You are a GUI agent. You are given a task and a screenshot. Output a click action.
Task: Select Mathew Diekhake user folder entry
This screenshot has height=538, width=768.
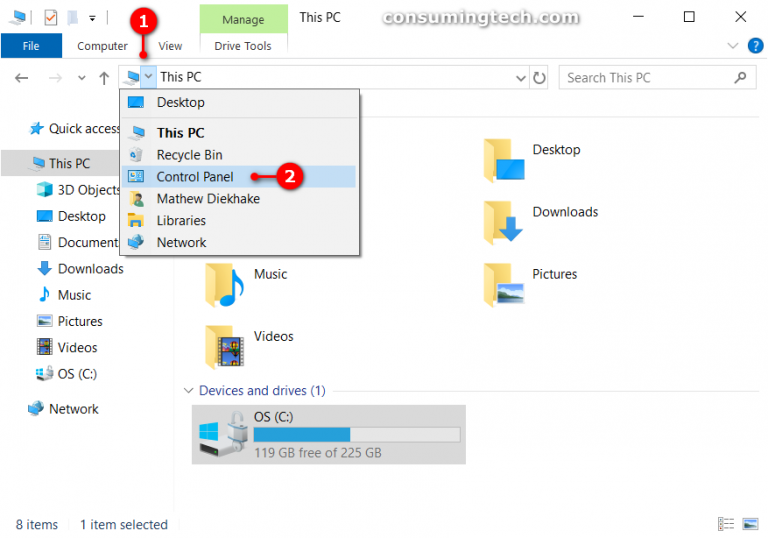pyautogui.click(x=240, y=198)
